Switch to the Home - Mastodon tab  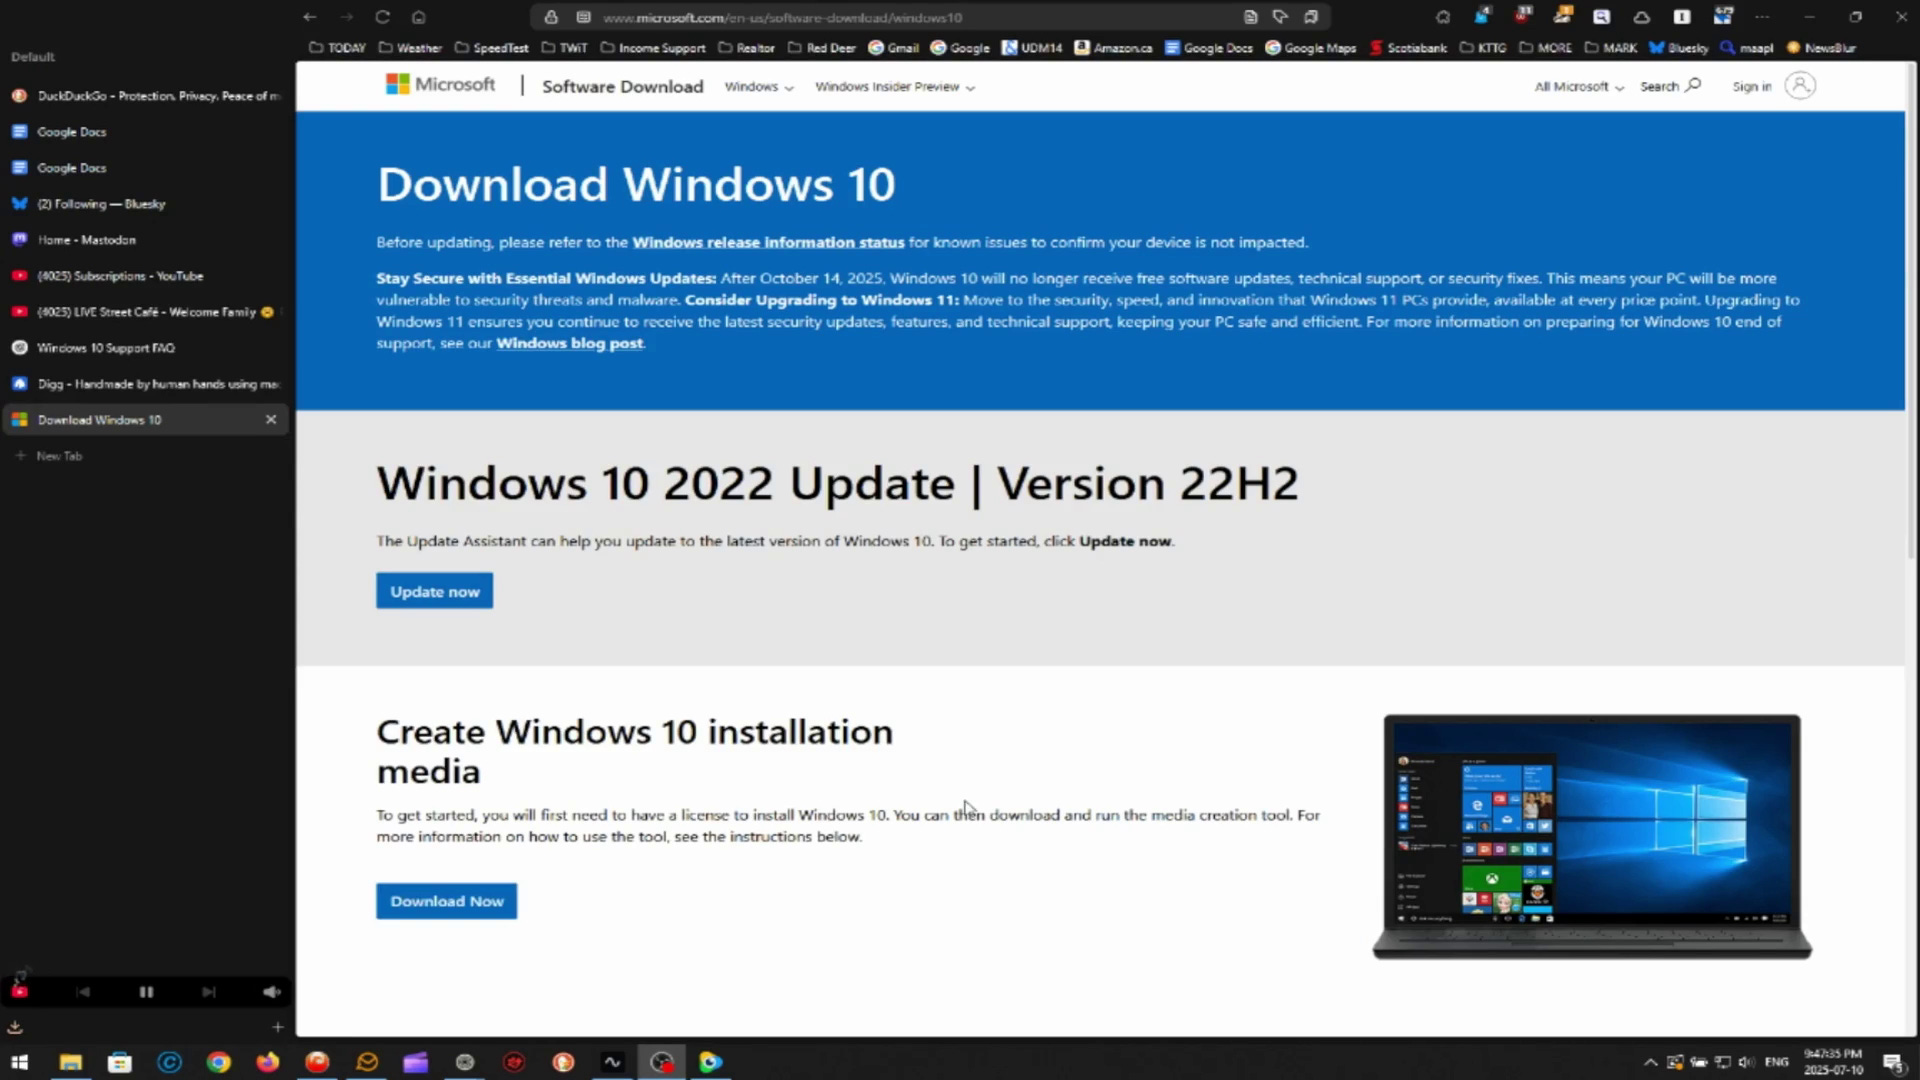pos(146,240)
